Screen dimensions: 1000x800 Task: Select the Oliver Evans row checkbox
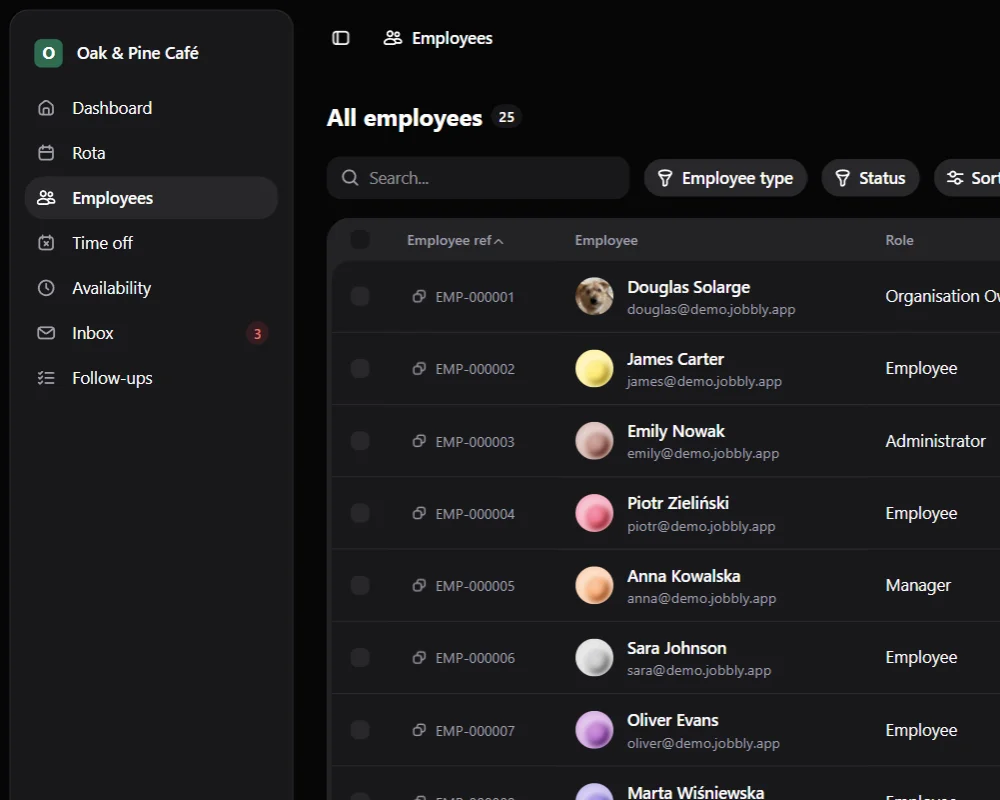click(x=360, y=730)
